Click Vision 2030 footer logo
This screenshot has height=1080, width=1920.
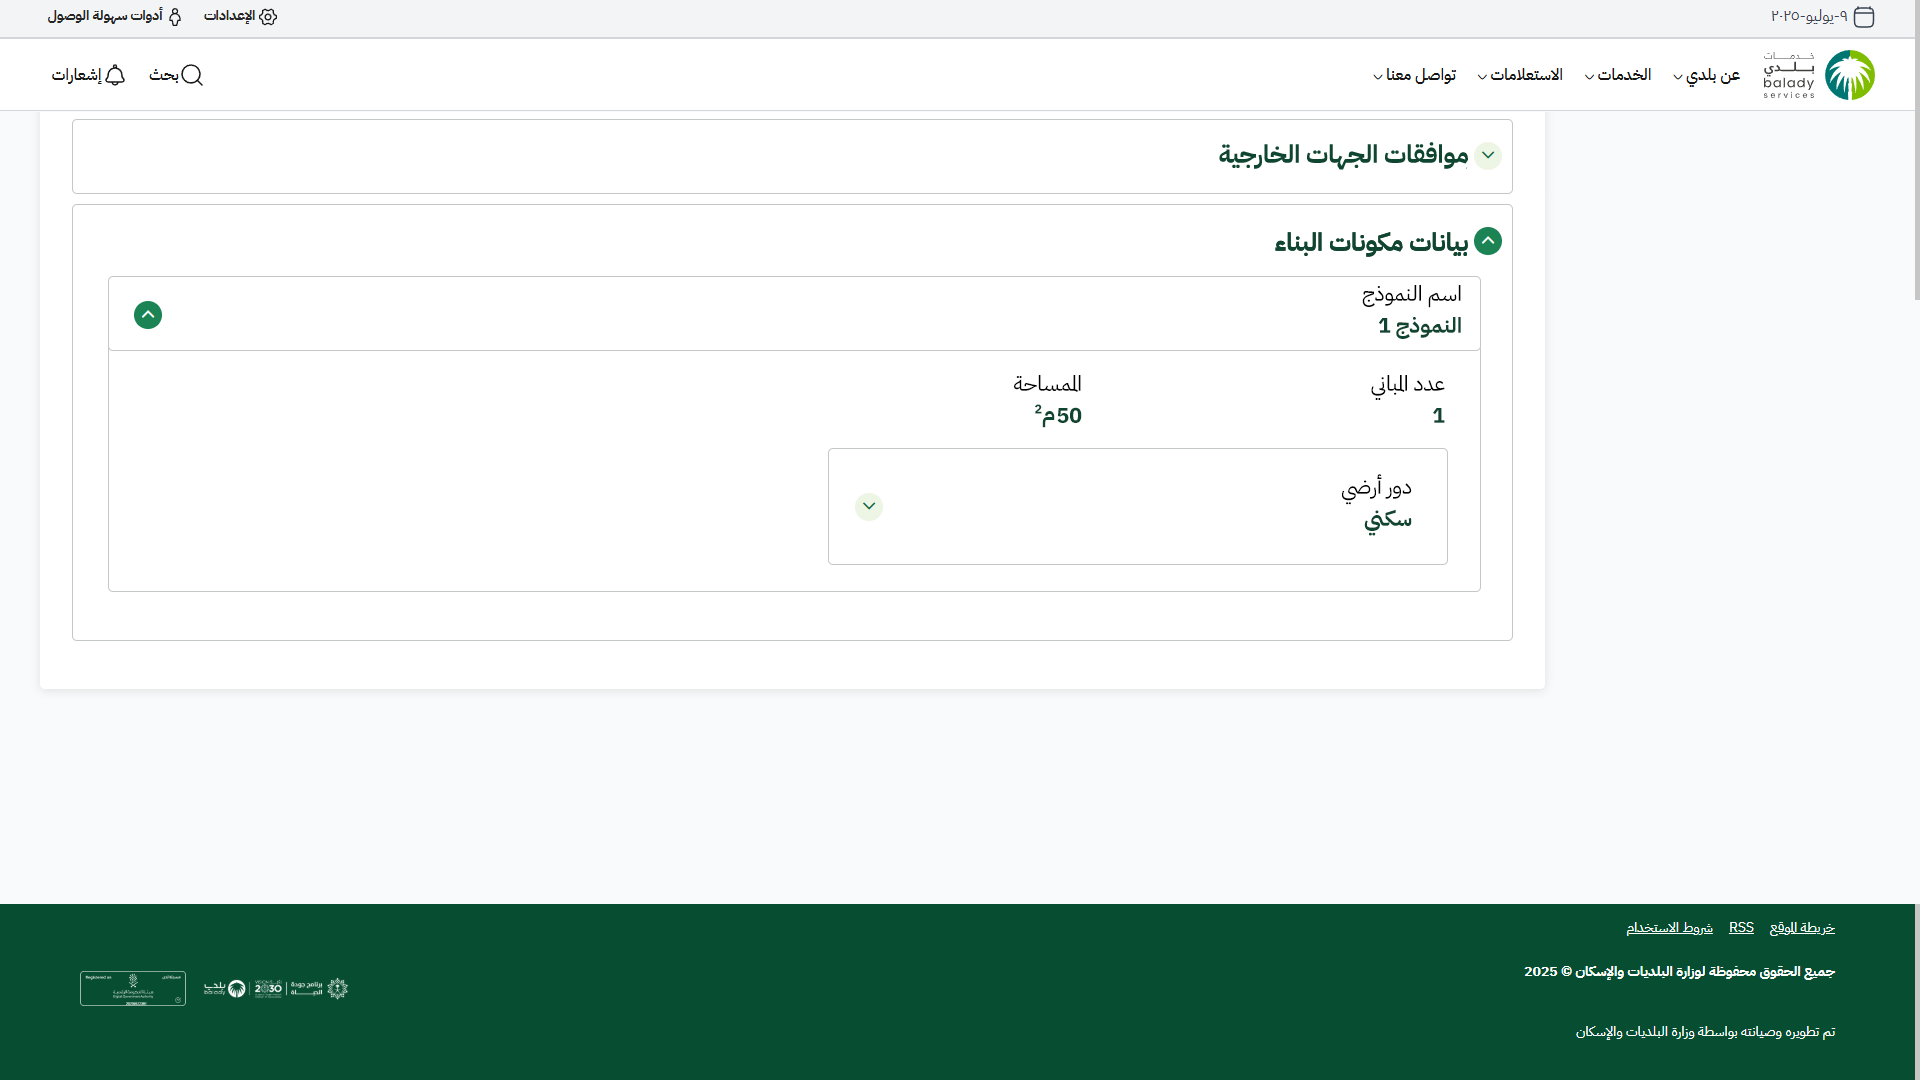[x=268, y=989]
